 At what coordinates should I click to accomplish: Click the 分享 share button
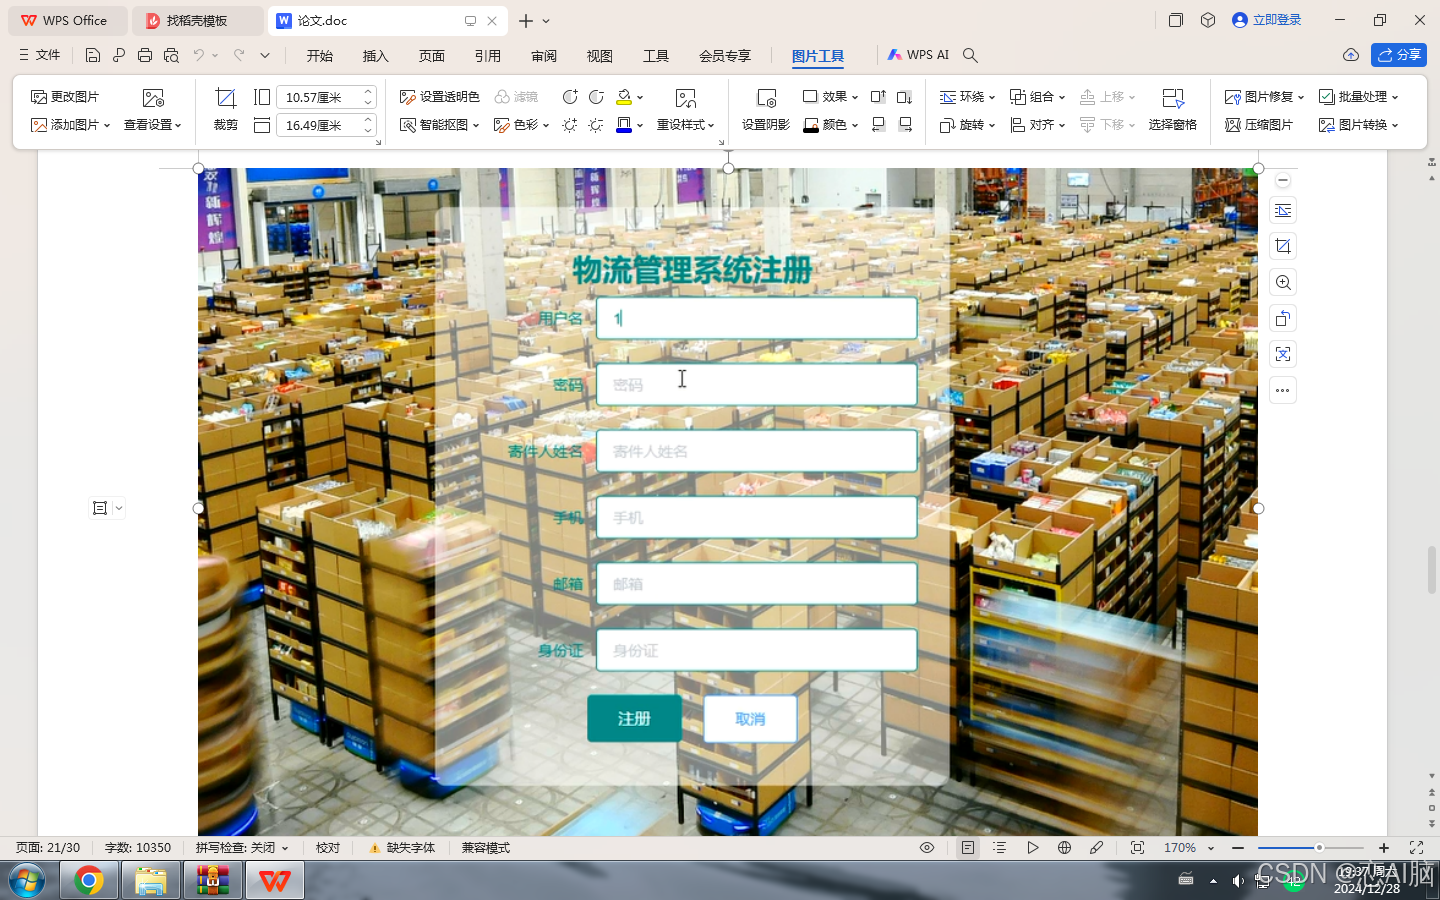(1398, 55)
